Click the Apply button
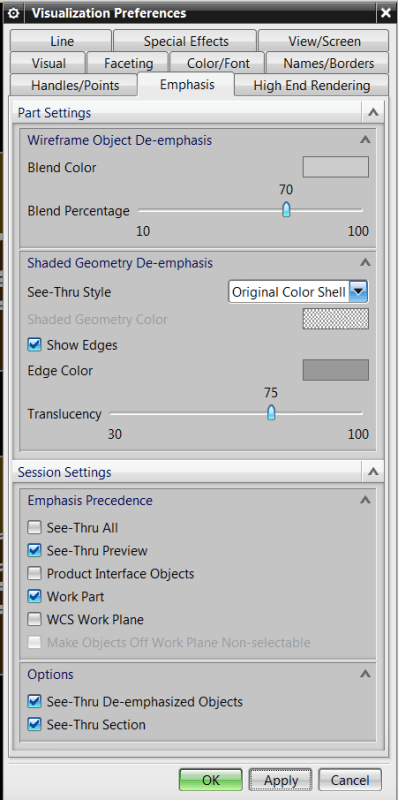The image size is (398, 800). coord(281,780)
